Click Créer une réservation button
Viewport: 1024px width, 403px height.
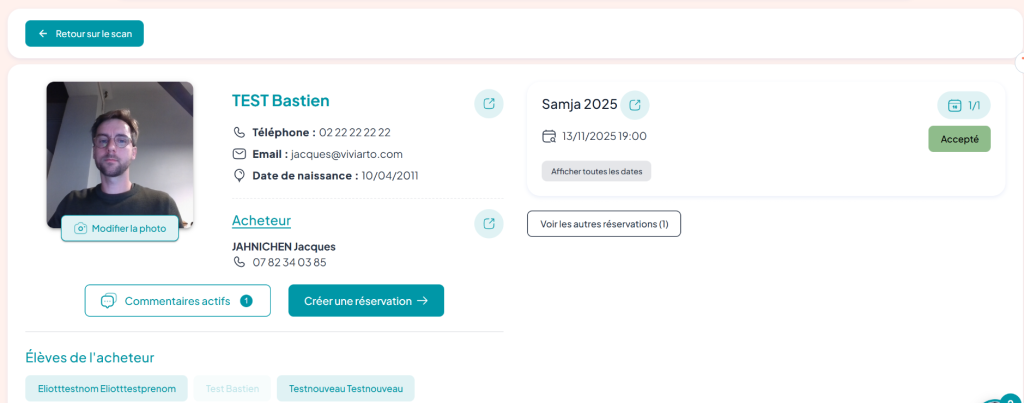[x=366, y=300]
